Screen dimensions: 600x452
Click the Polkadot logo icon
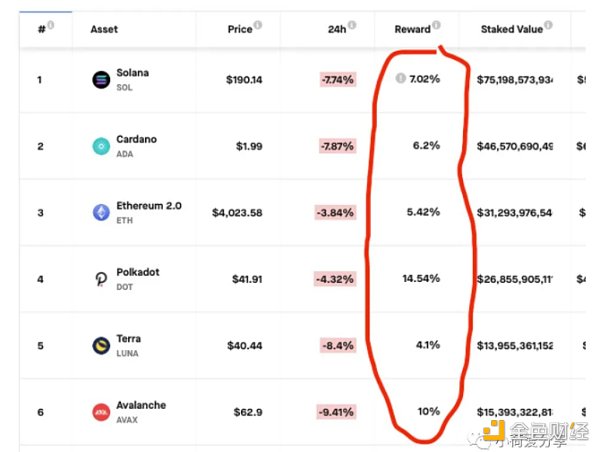tap(101, 279)
